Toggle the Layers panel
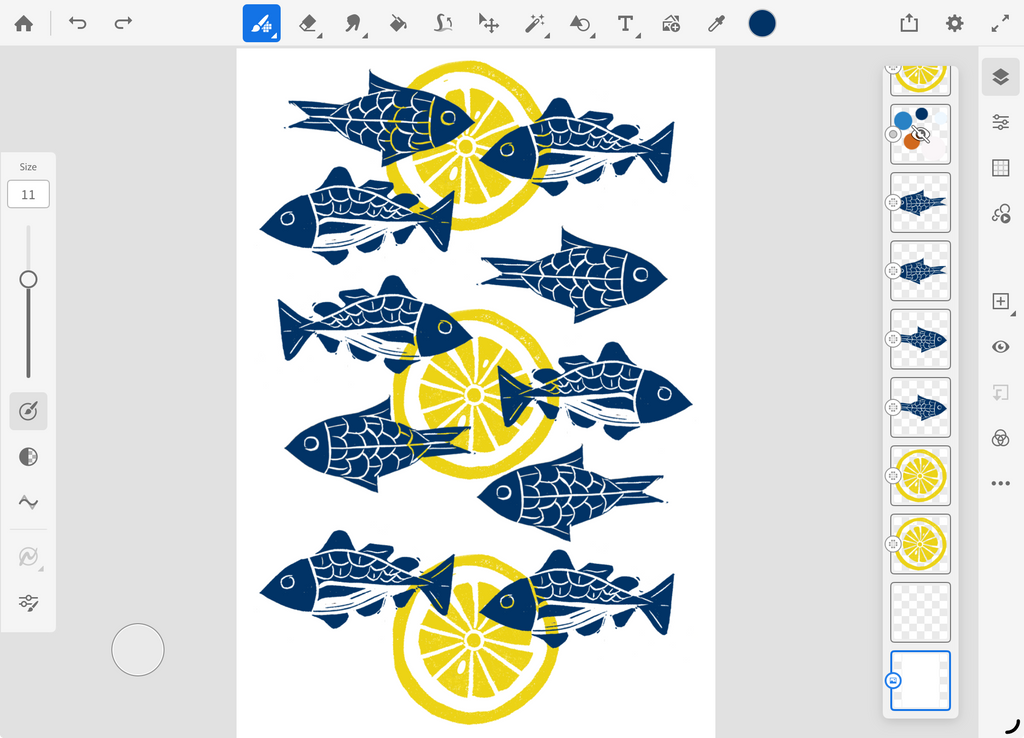Screen dimensions: 1024x738 click(1000, 76)
